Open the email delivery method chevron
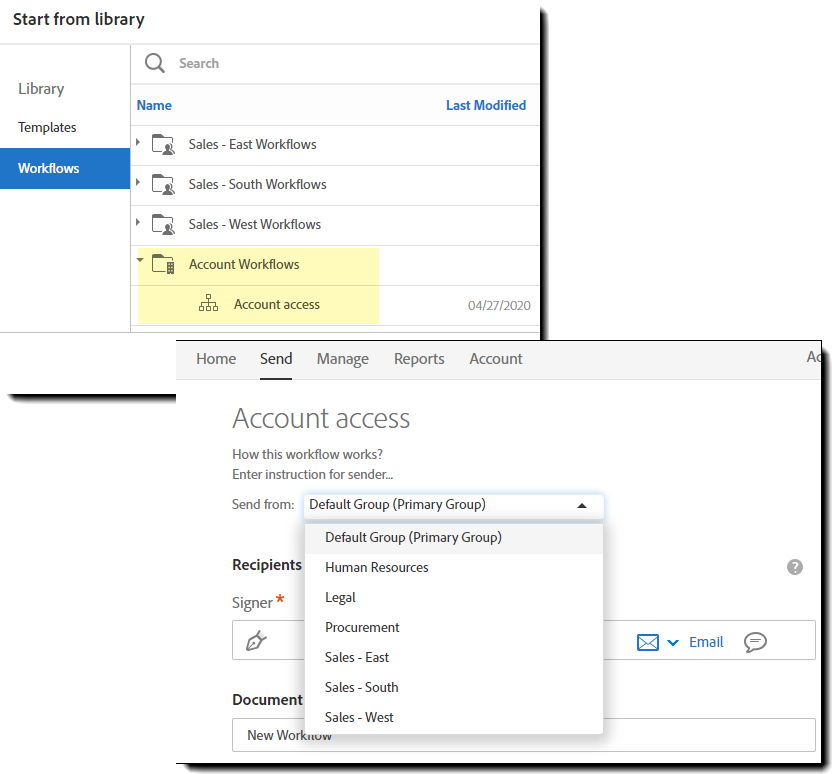The width and height of the screenshot is (832, 774). click(673, 643)
